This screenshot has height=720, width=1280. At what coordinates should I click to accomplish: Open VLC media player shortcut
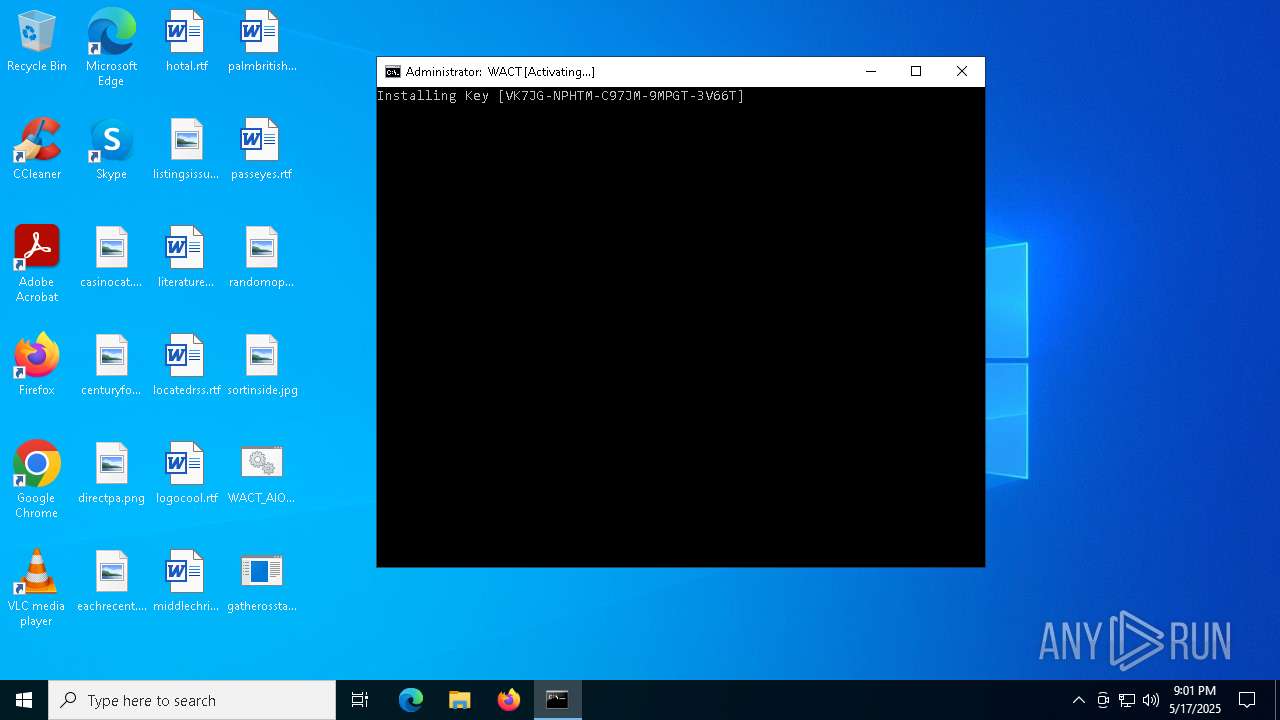pyautogui.click(x=37, y=588)
